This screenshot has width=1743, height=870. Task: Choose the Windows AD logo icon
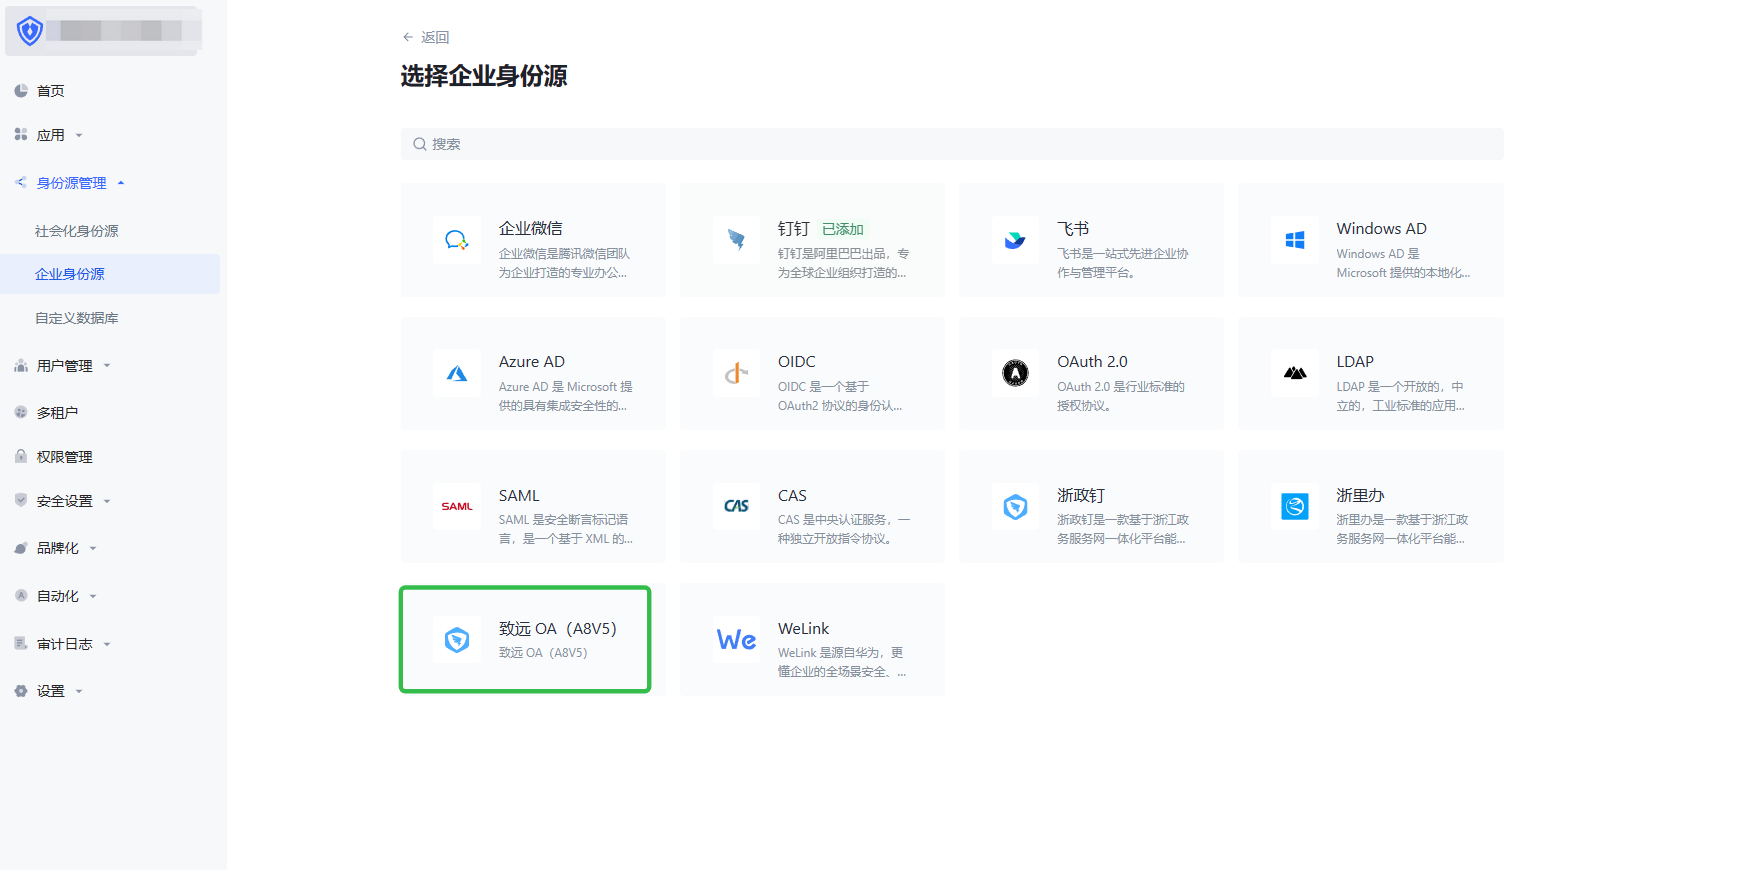point(1294,240)
